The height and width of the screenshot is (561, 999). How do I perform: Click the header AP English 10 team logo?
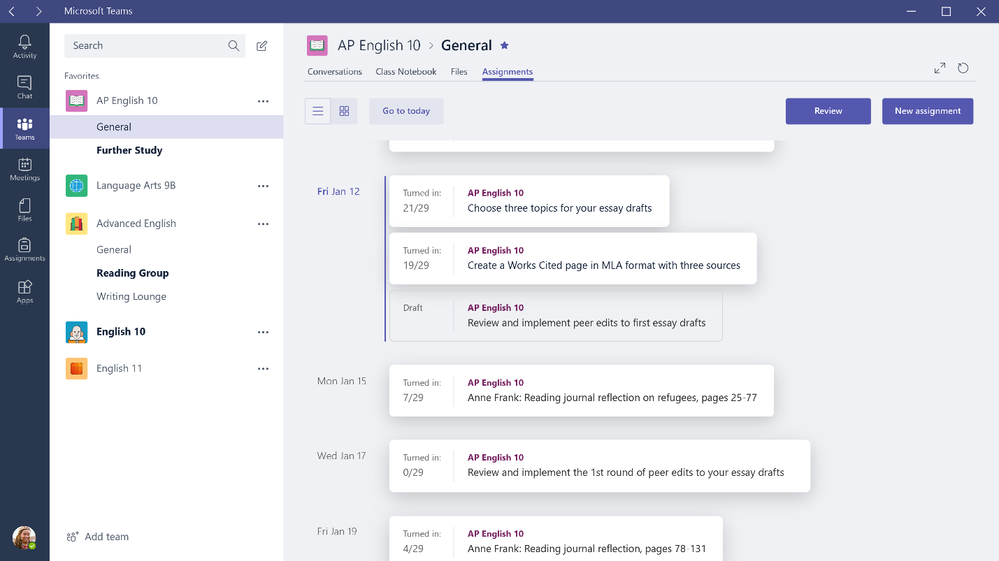(317, 45)
